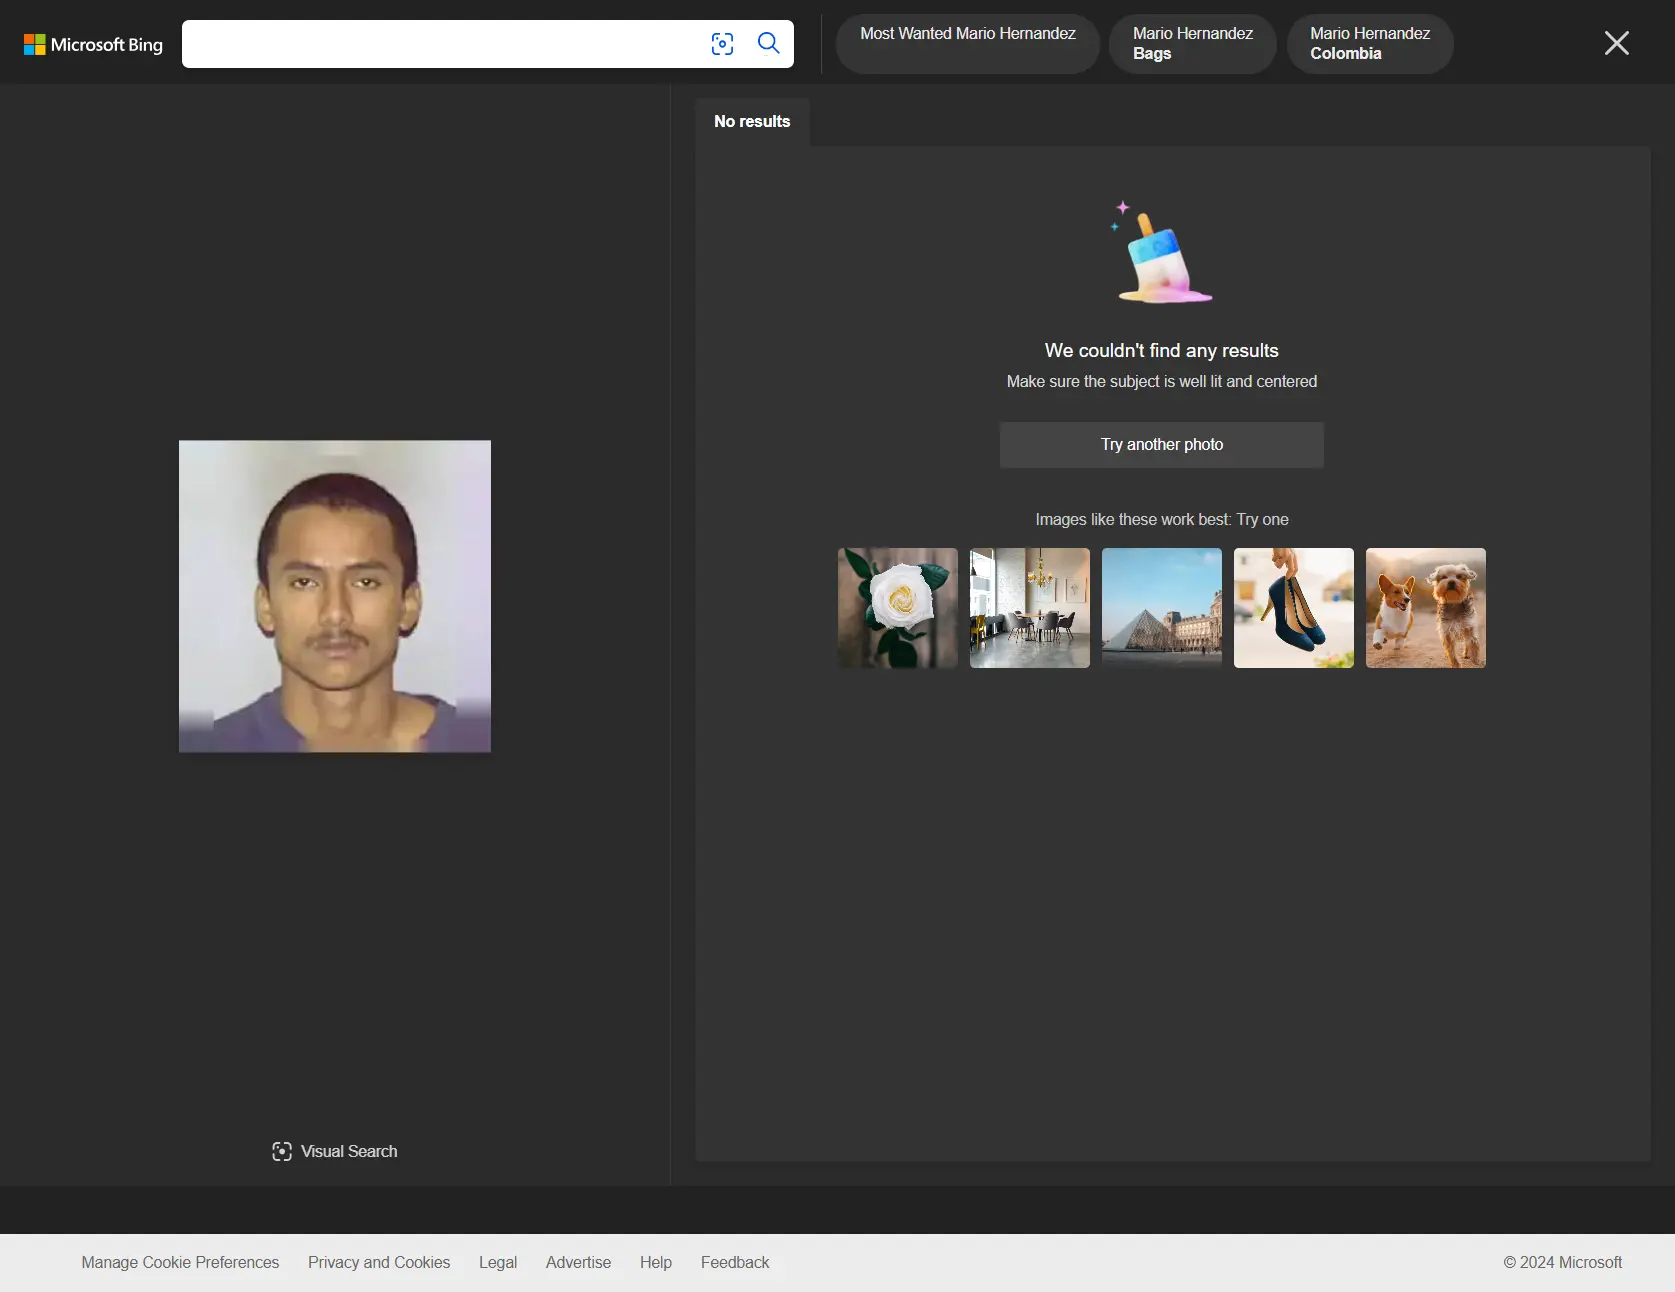Click the Microsoft Bing logo
The width and height of the screenshot is (1675, 1292).
(x=93, y=44)
